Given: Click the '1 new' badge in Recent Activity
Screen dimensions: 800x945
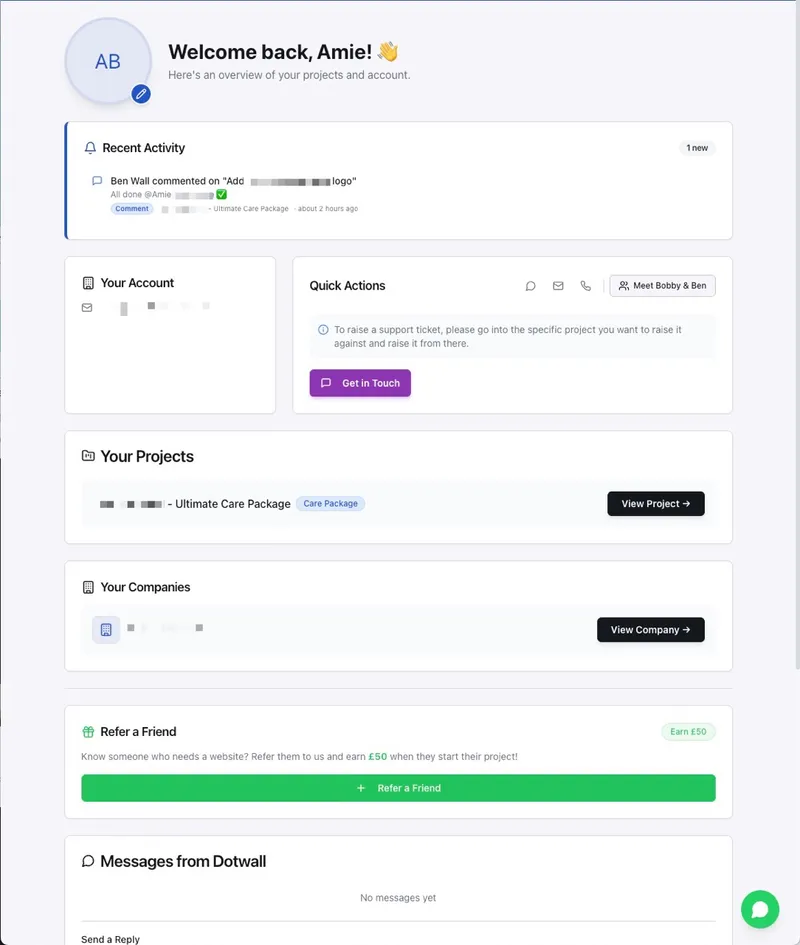Looking at the screenshot, I should 697,147.
